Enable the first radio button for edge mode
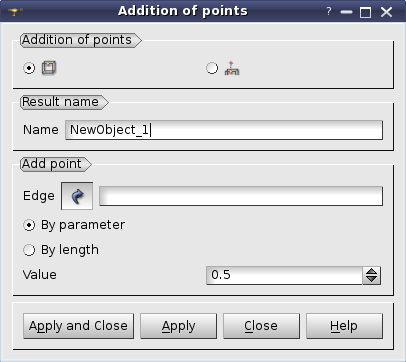The image size is (406, 362). tap(29, 68)
